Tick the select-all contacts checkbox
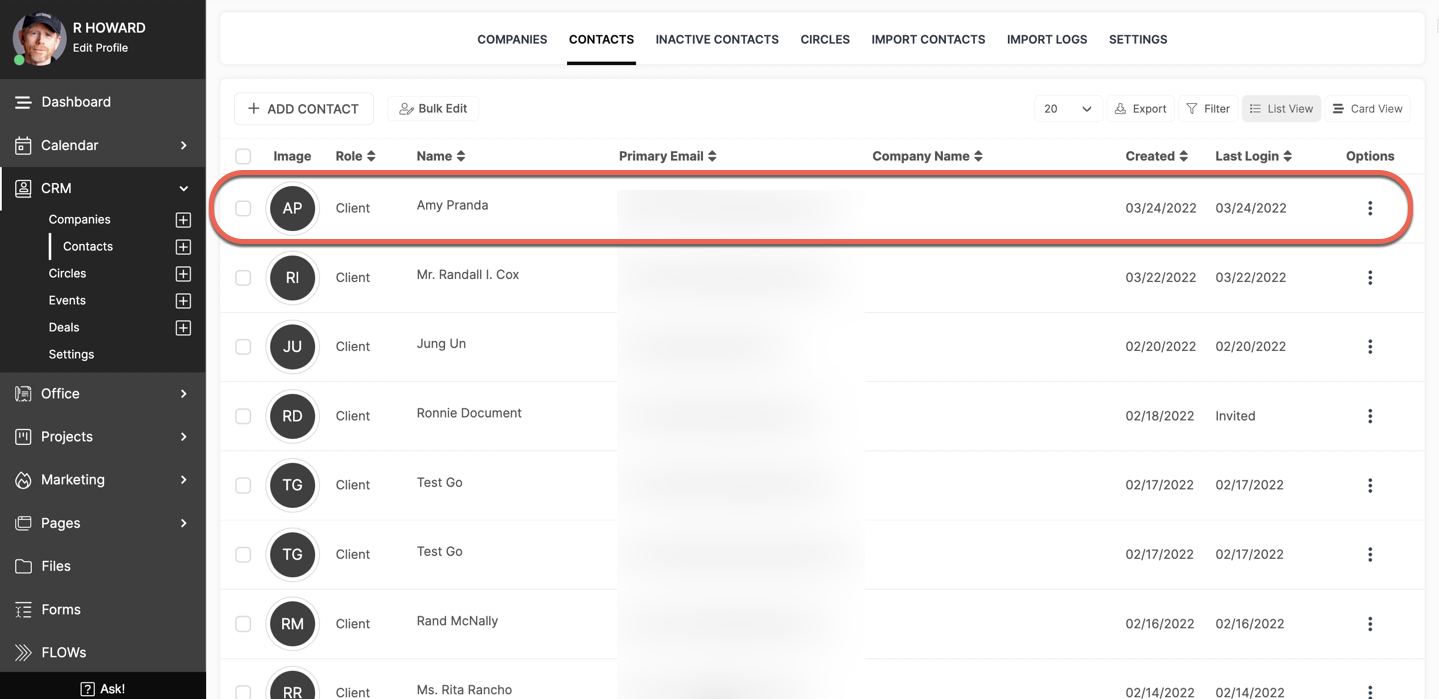The image size is (1439, 699). pyautogui.click(x=243, y=156)
